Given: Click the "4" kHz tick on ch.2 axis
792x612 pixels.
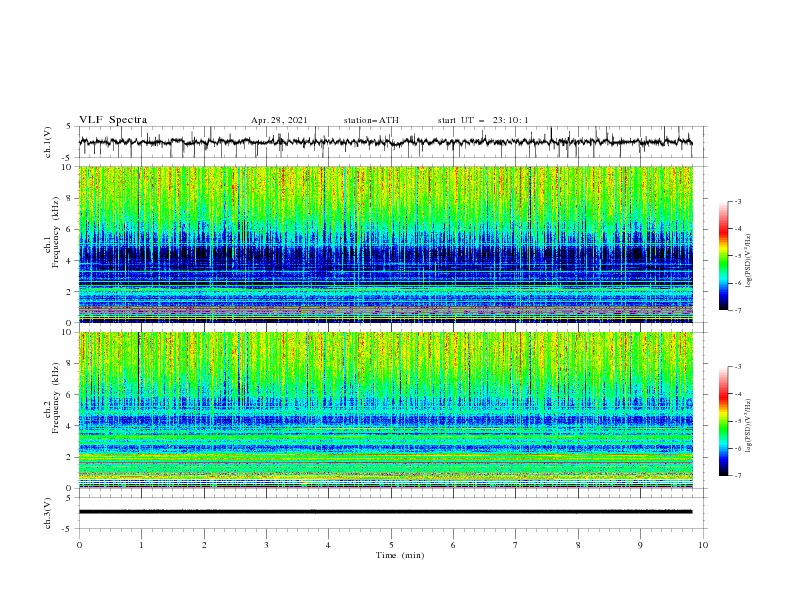Looking at the screenshot, I should coord(70,426).
